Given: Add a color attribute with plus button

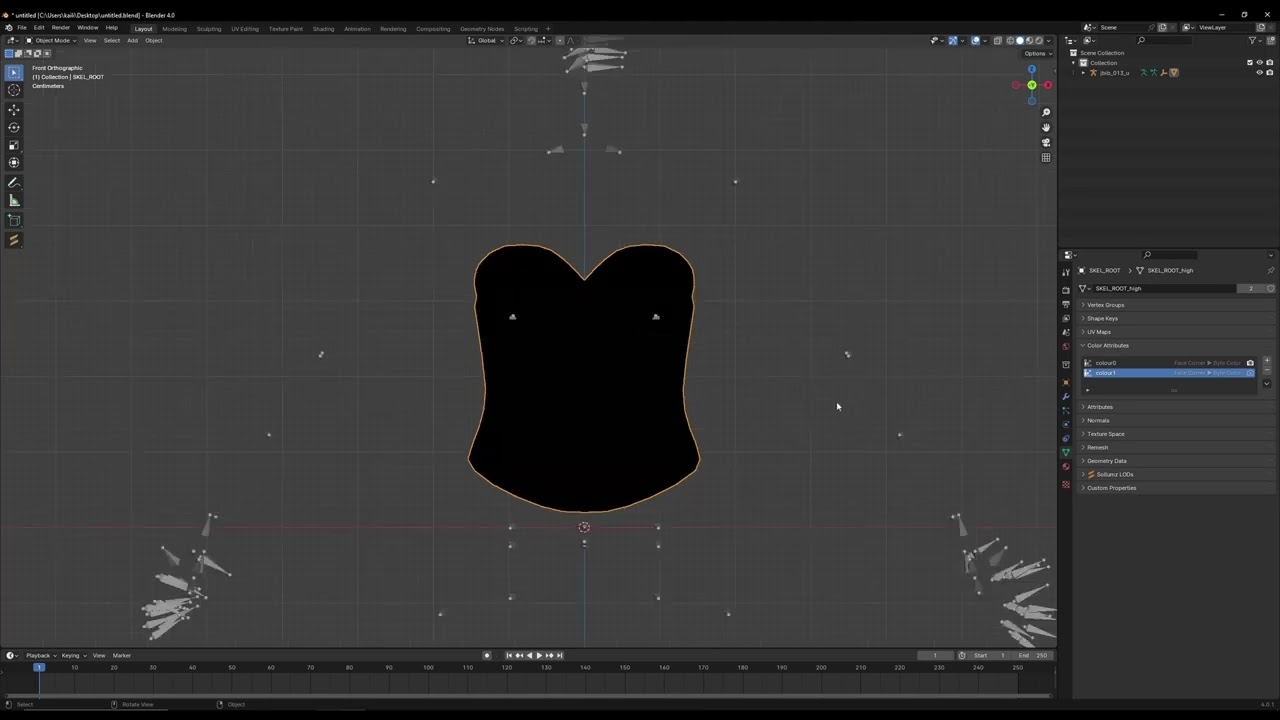Looking at the screenshot, I should (1267, 361).
